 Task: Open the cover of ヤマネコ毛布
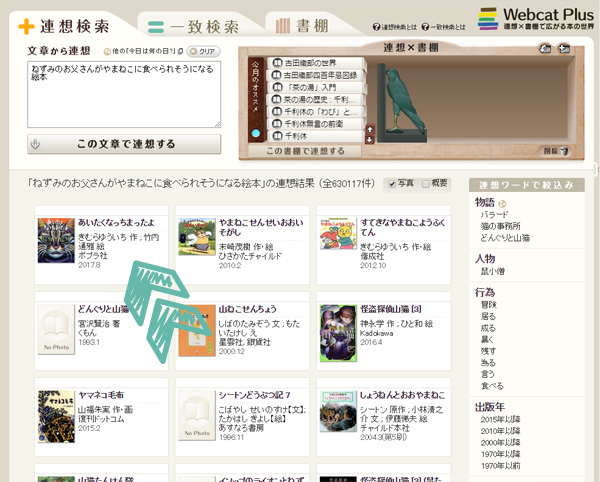[56, 417]
